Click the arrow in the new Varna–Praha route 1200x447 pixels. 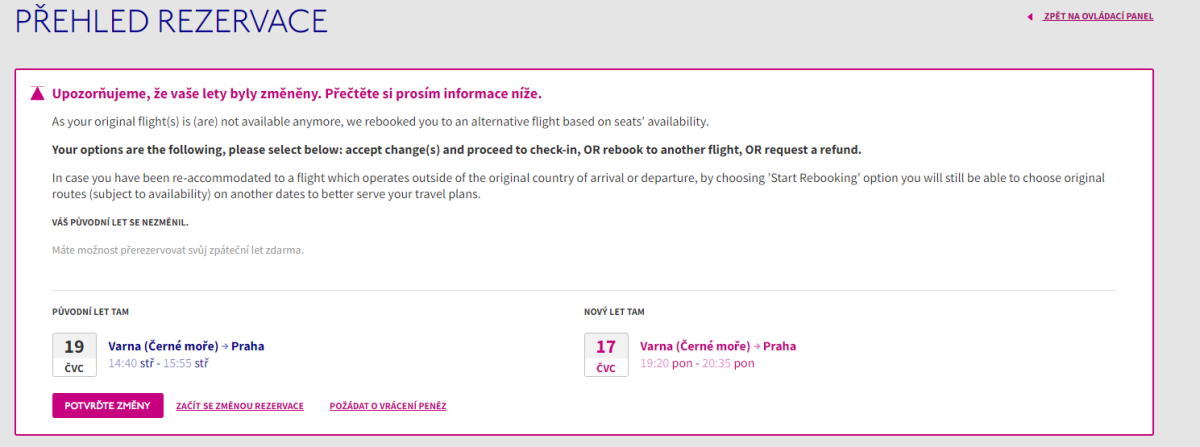757,347
